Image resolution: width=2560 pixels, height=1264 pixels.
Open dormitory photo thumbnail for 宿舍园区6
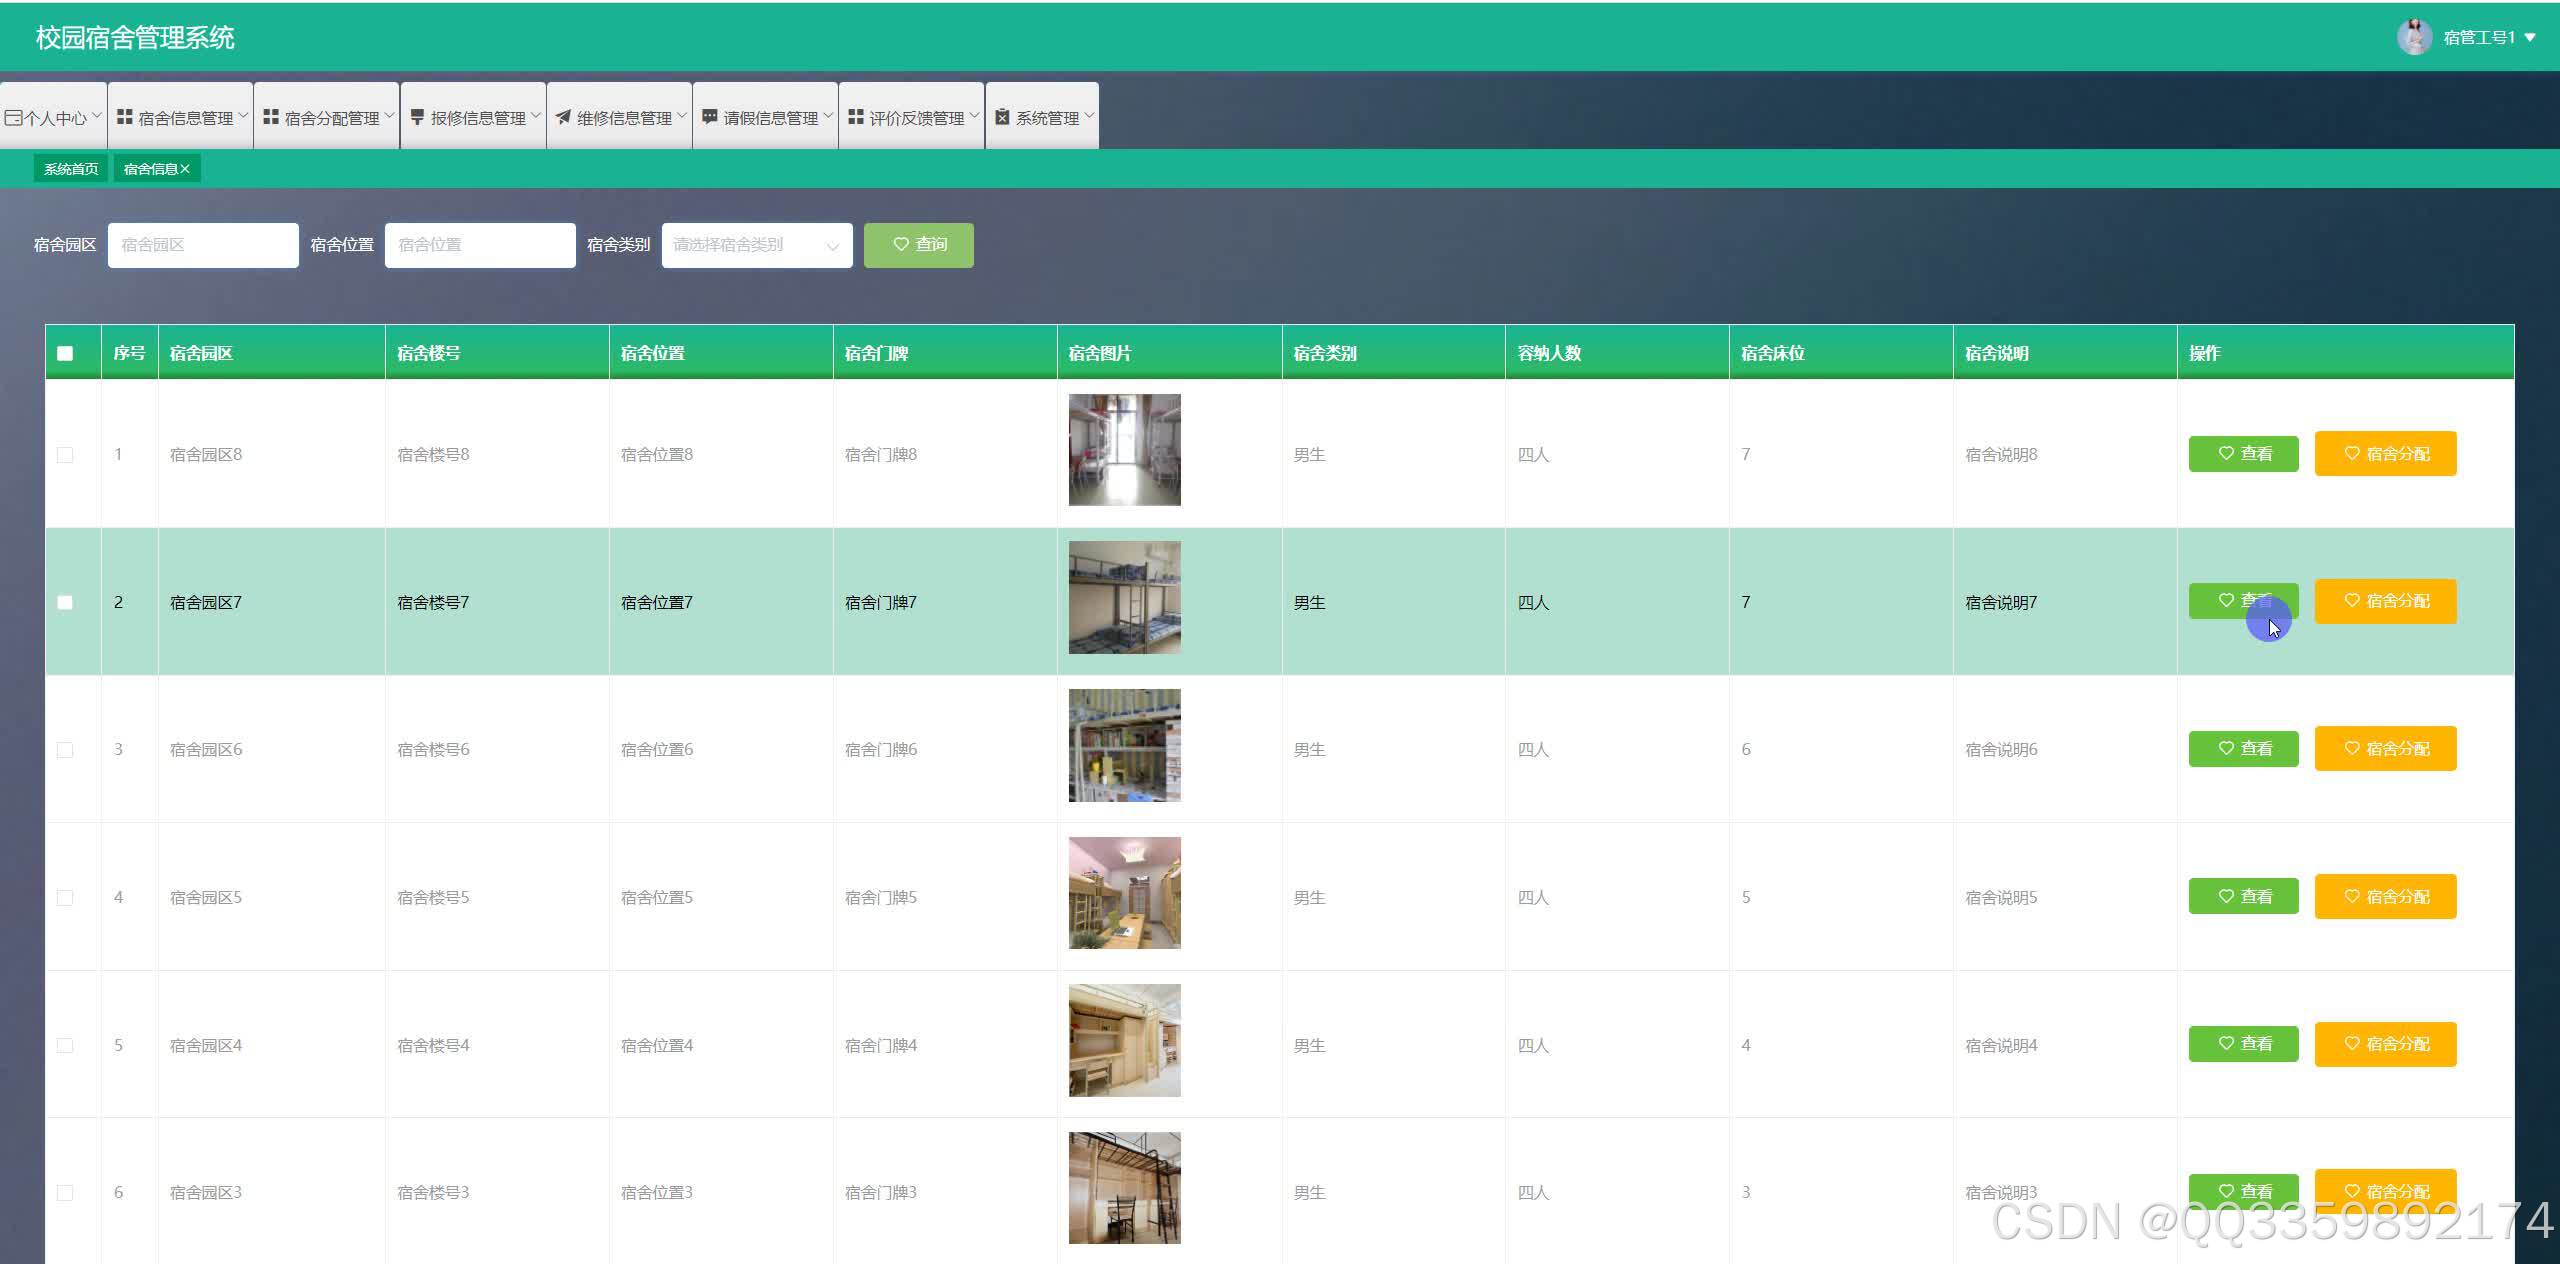[1124, 745]
